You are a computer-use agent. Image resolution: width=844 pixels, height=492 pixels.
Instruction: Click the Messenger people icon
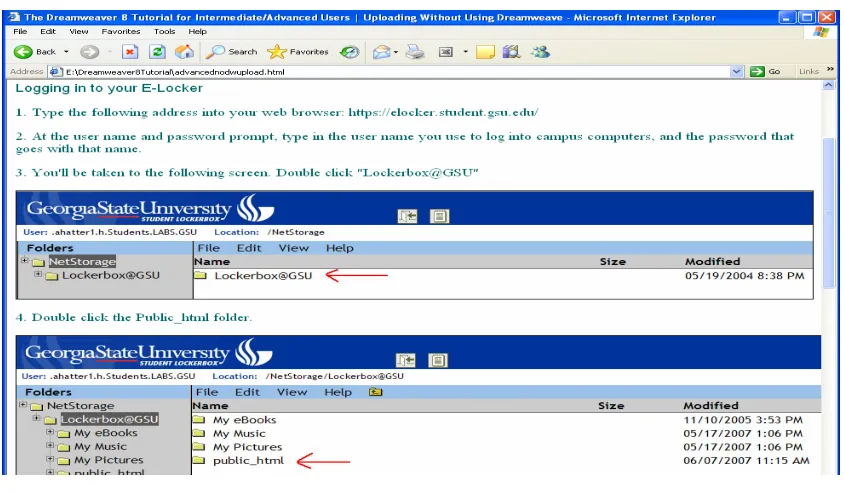click(540, 52)
